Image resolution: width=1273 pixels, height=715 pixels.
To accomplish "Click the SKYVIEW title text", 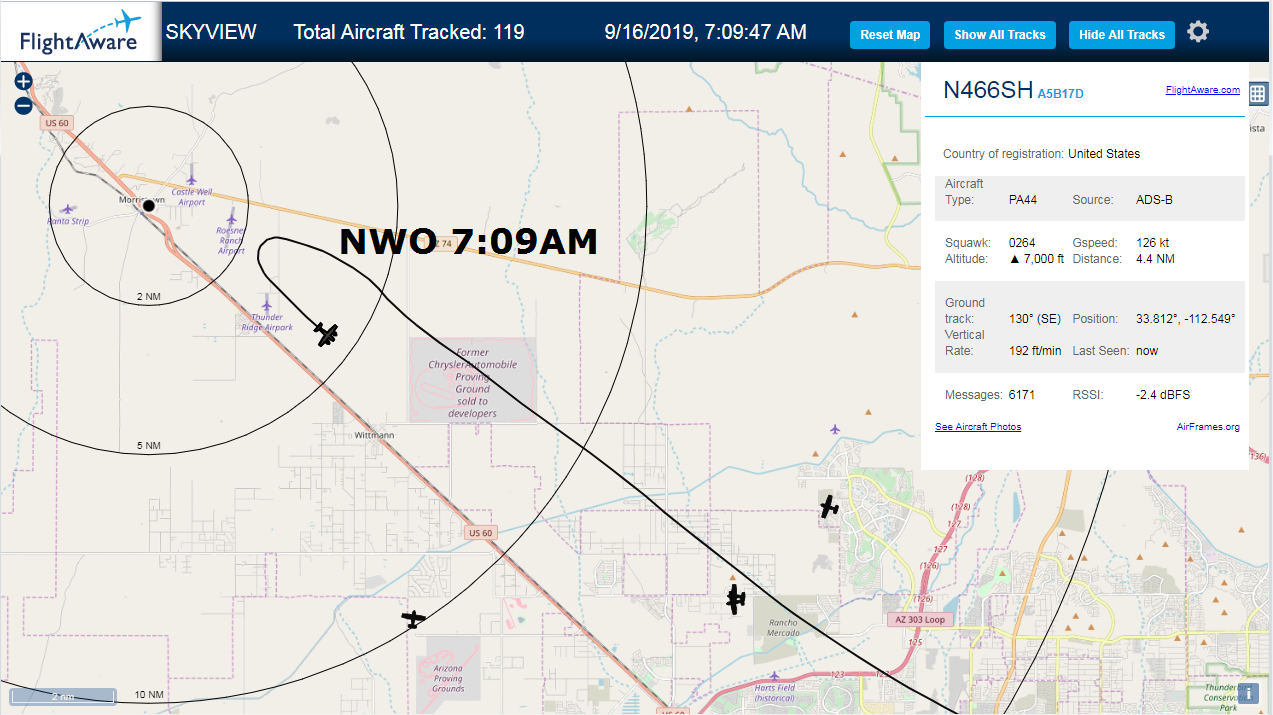I will [211, 32].
